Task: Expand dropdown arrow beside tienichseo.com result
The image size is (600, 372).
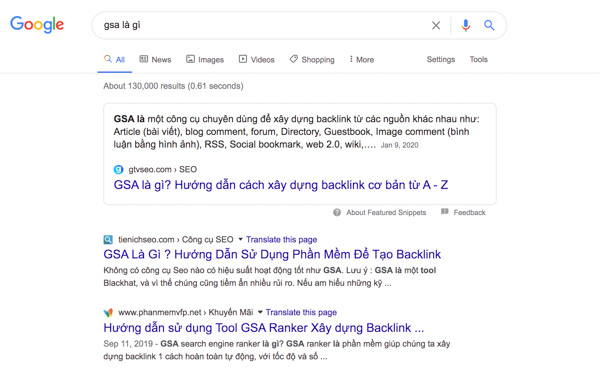Action: click(x=240, y=239)
